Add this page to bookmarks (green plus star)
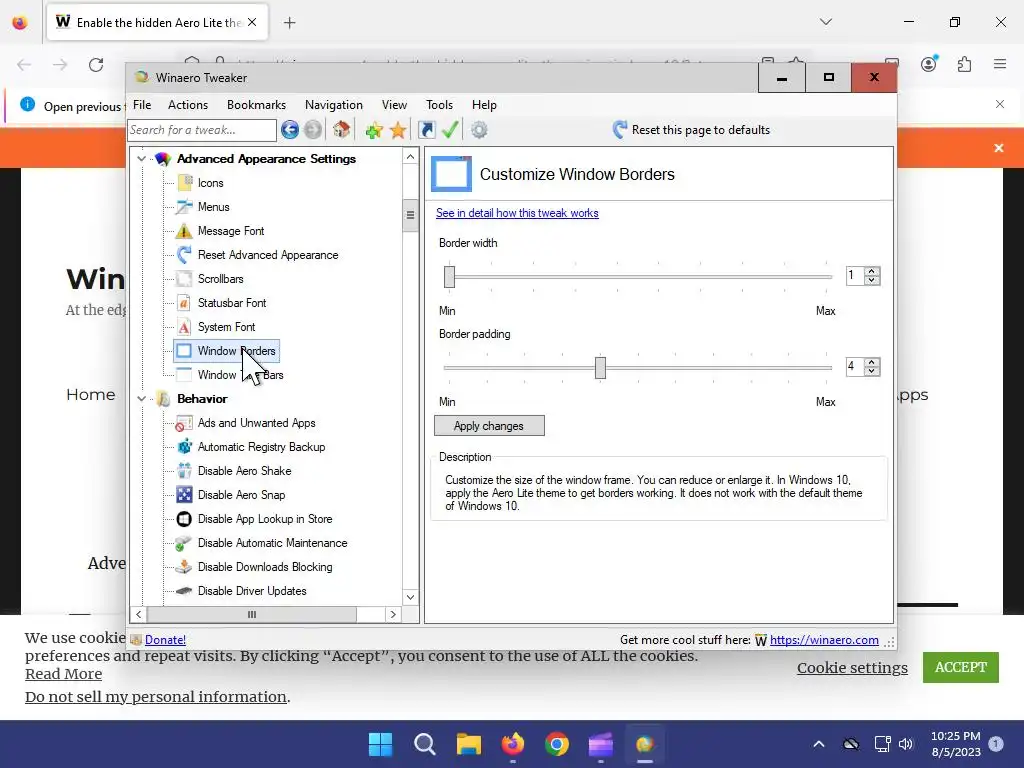 [374, 130]
